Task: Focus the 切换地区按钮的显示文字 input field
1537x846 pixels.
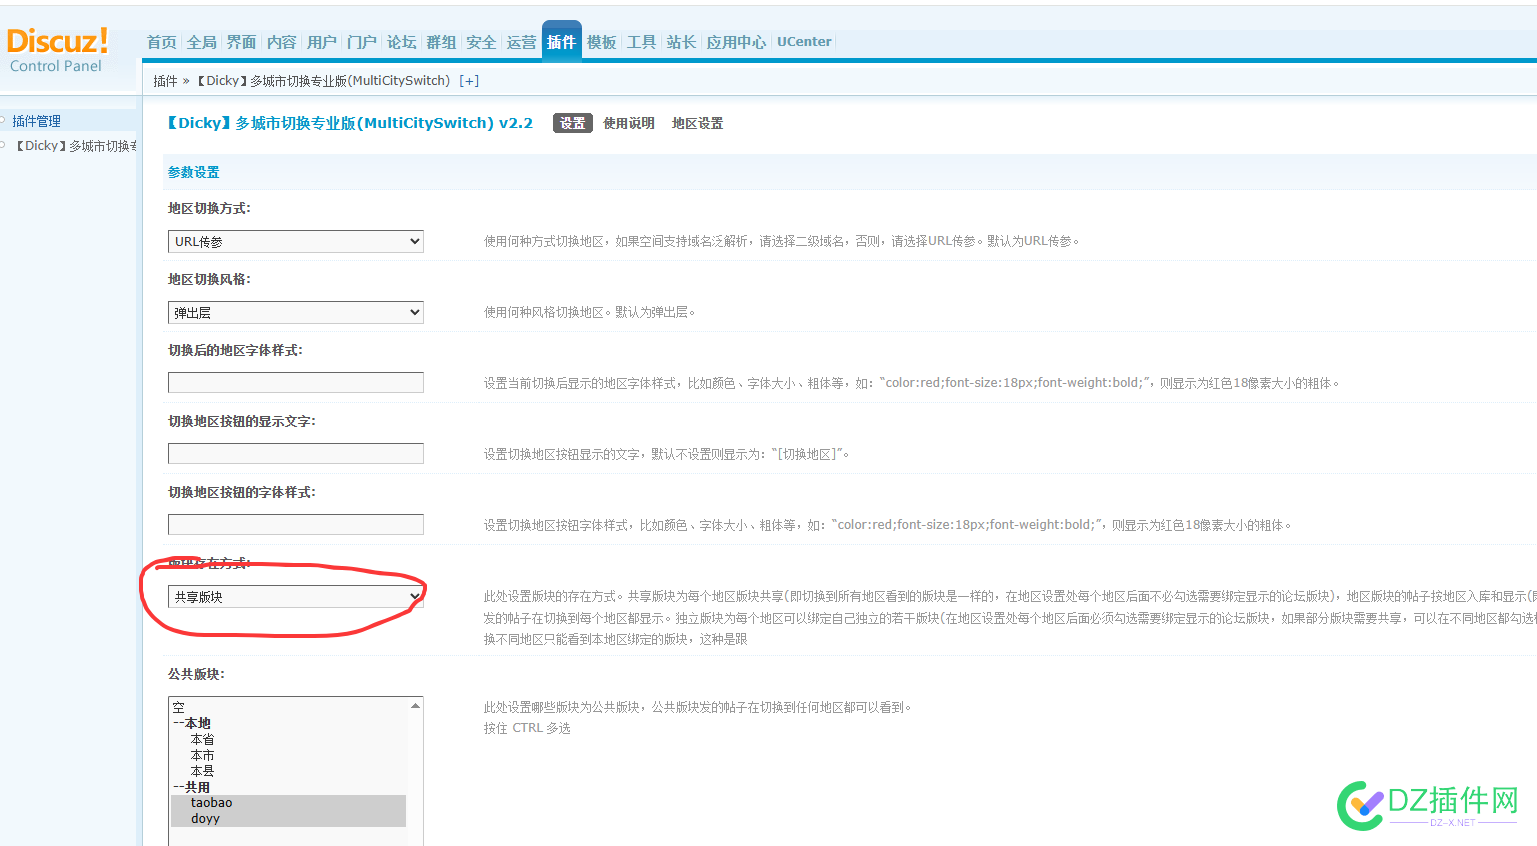Action: click(x=296, y=453)
